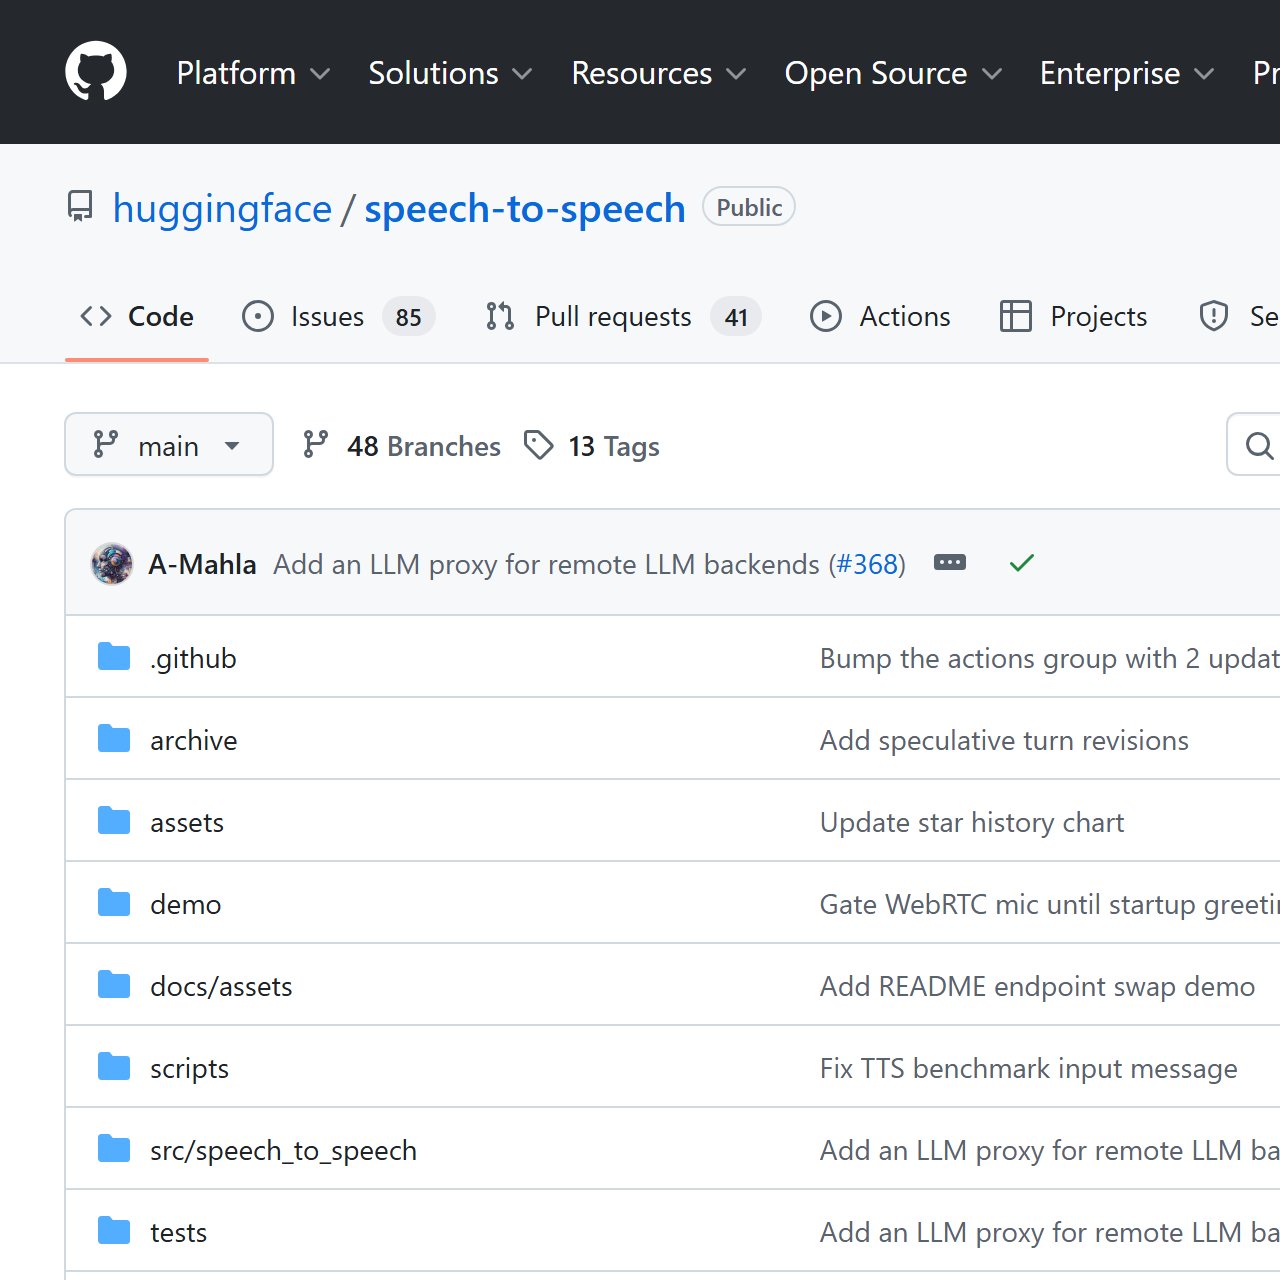This screenshot has height=1280, width=1280.
Task: Open the speech-to-speech repository link
Action: [x=525, y=209]
